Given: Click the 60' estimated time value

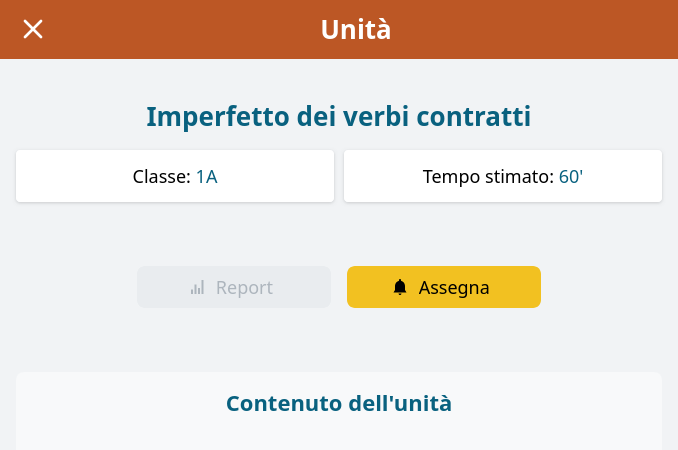Looking at the screenshot, I should pos(571,176).
